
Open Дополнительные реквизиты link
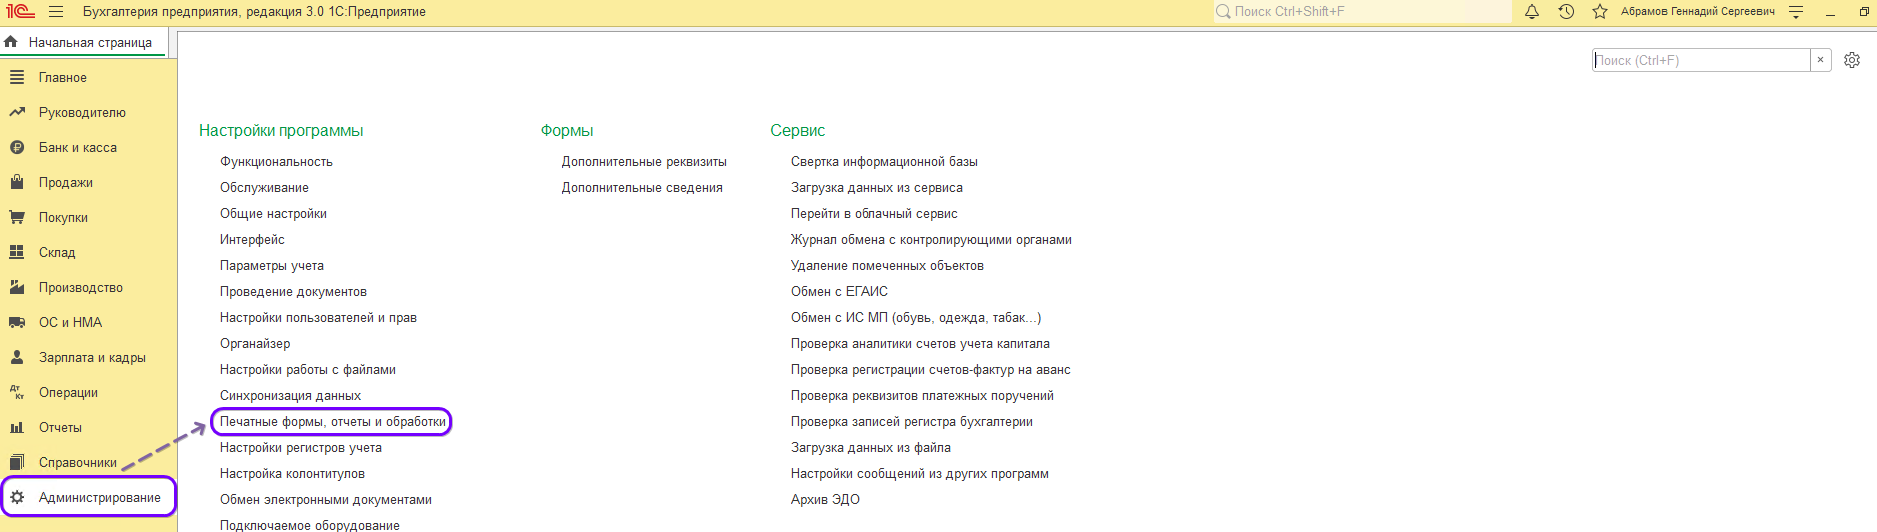click(x=644, y=161)
